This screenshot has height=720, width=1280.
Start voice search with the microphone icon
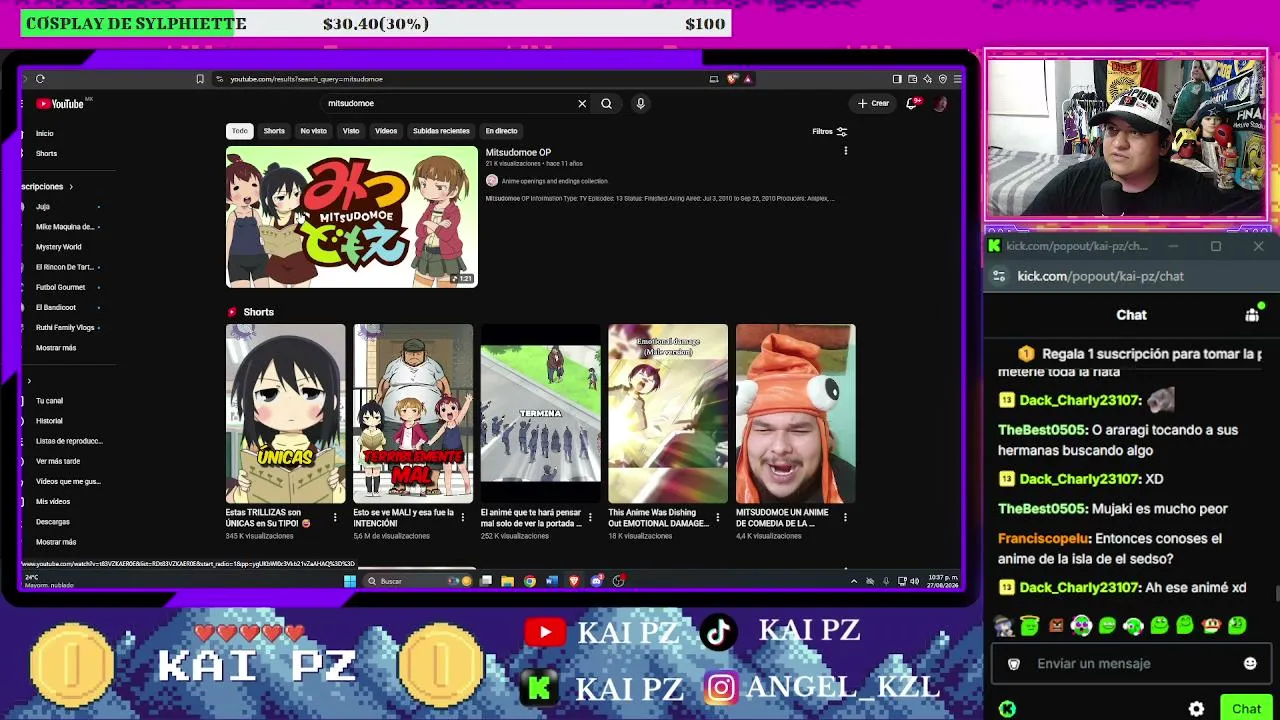coord(640,103)
